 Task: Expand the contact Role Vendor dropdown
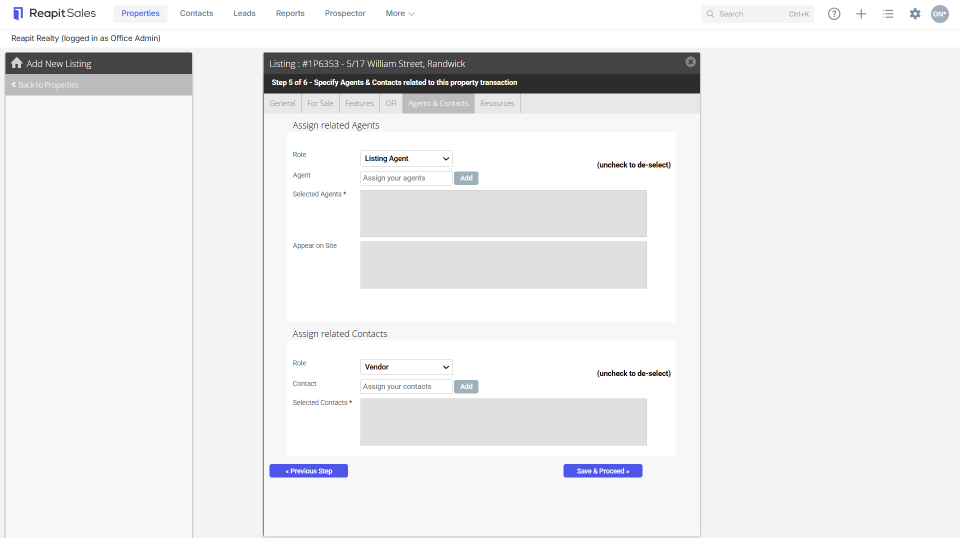(406, 367)
